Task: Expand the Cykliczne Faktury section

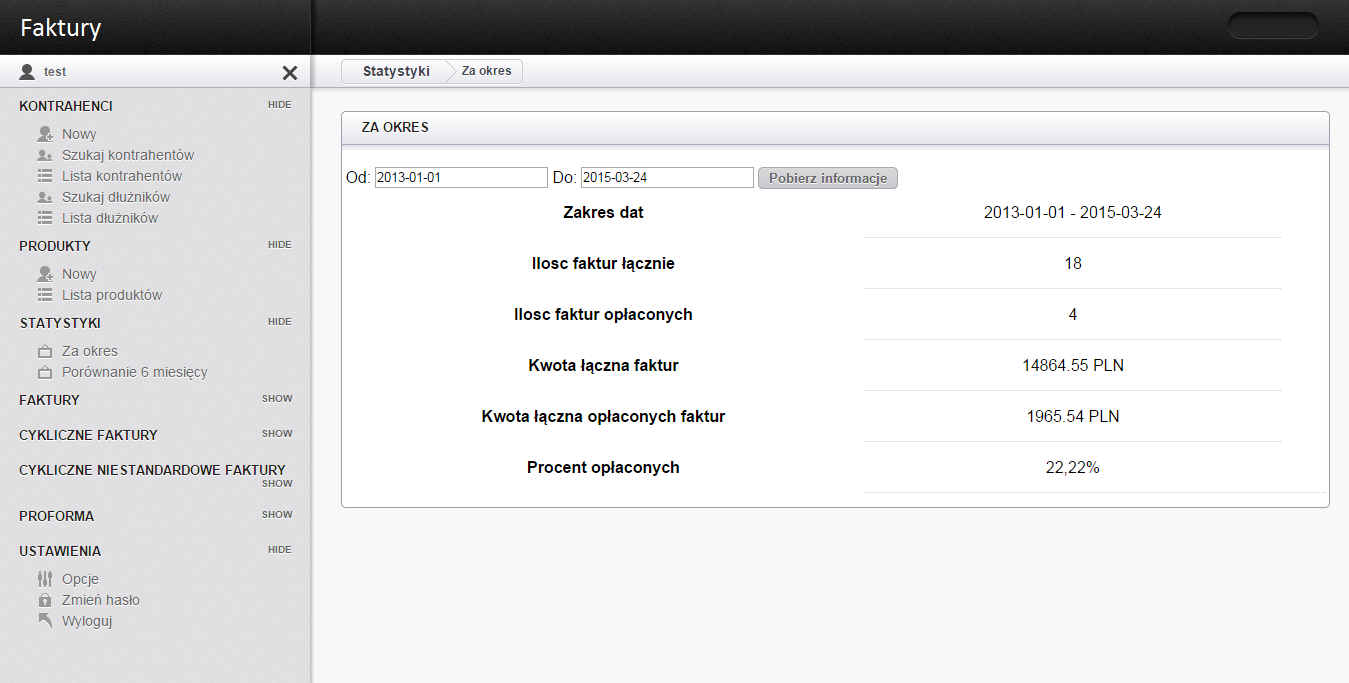Action: tap(277, 434)
